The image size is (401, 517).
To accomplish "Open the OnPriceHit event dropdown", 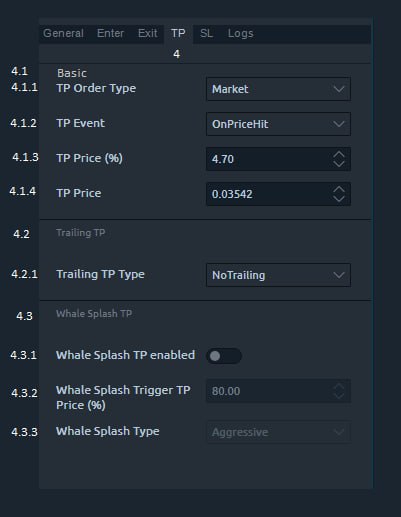I will pos(278,124).
